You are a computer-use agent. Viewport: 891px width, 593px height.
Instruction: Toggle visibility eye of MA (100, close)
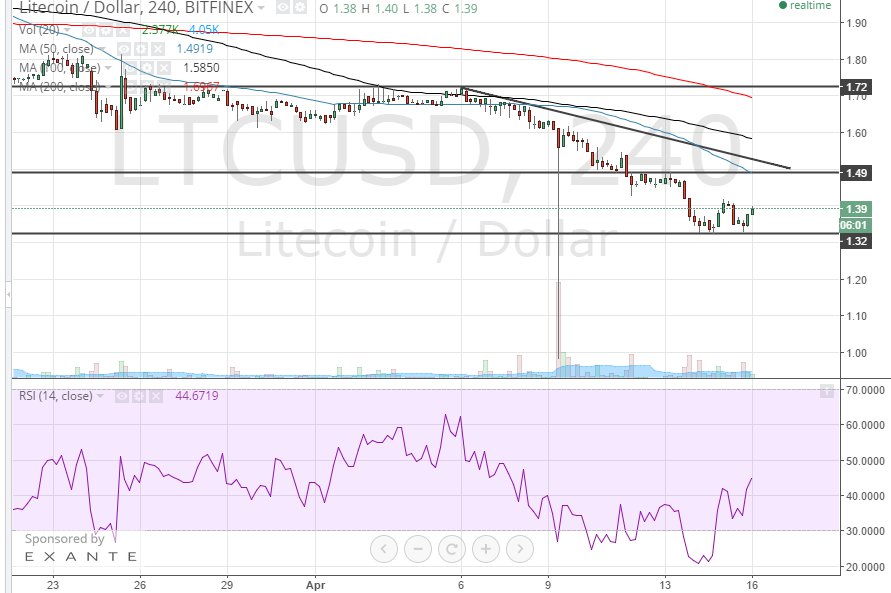tap(131, 68)
